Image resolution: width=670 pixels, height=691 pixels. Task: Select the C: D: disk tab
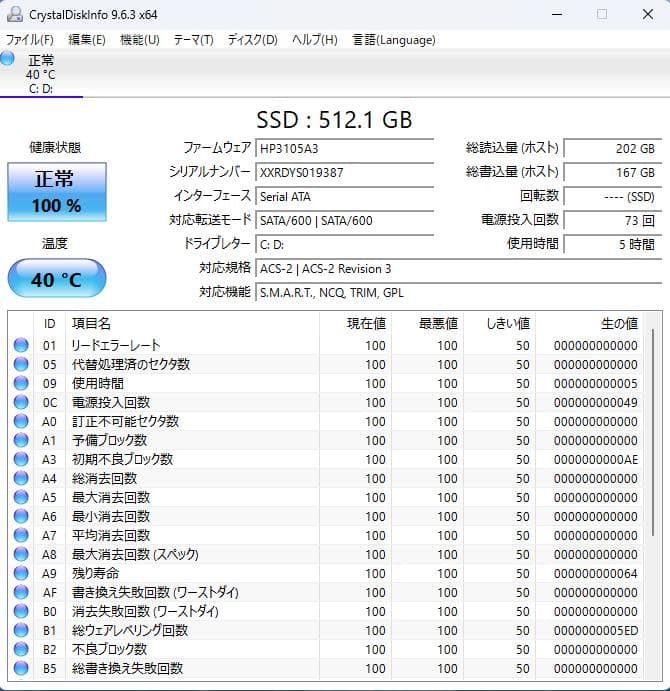click(41, 74)
